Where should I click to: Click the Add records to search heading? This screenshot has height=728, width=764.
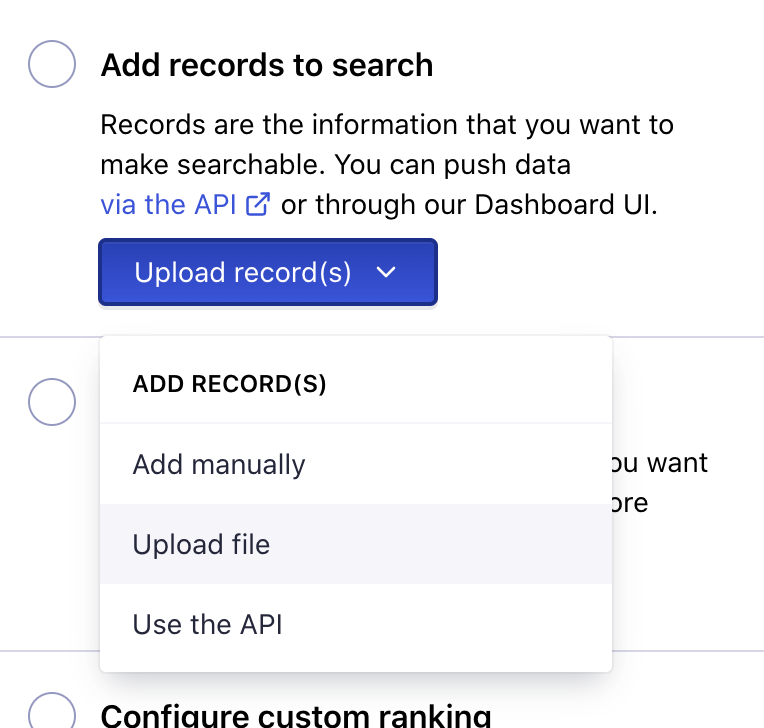[267, 65]
